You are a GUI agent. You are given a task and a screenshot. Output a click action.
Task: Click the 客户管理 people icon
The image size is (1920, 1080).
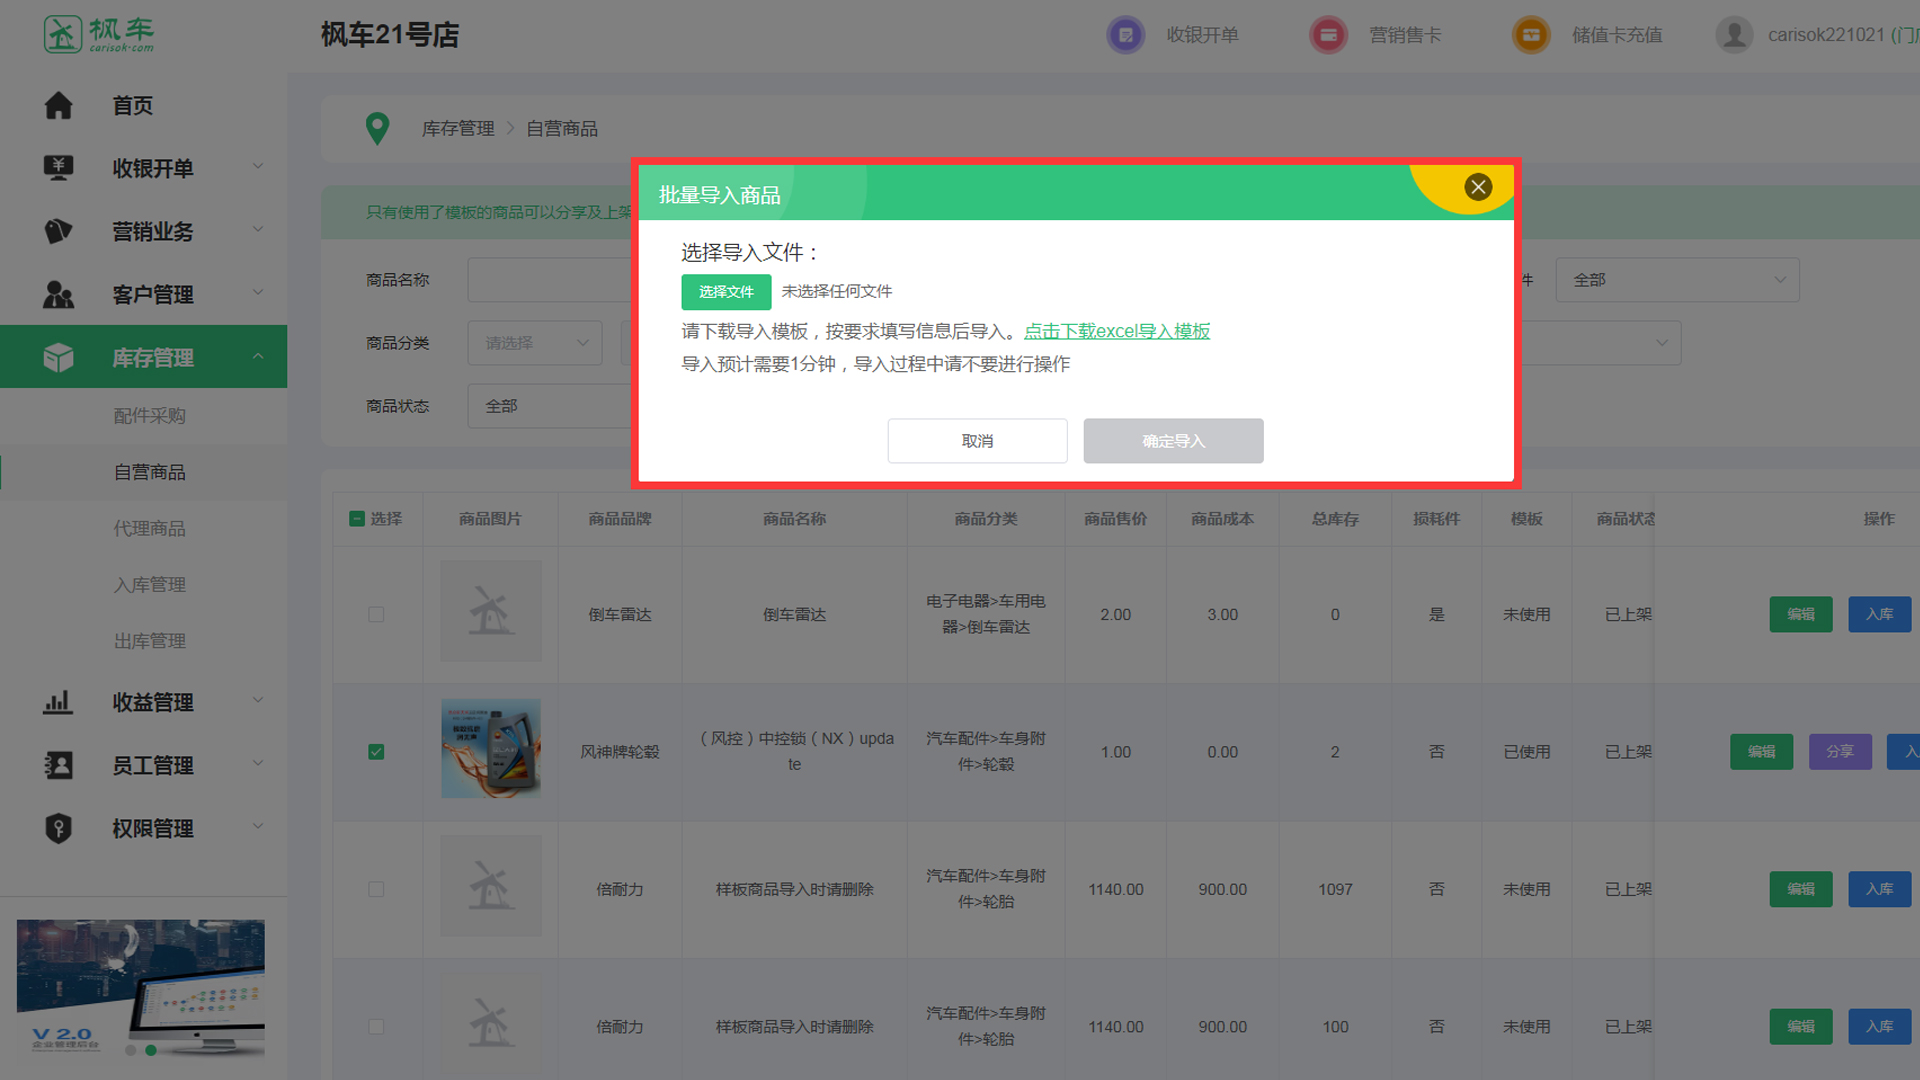59,294
